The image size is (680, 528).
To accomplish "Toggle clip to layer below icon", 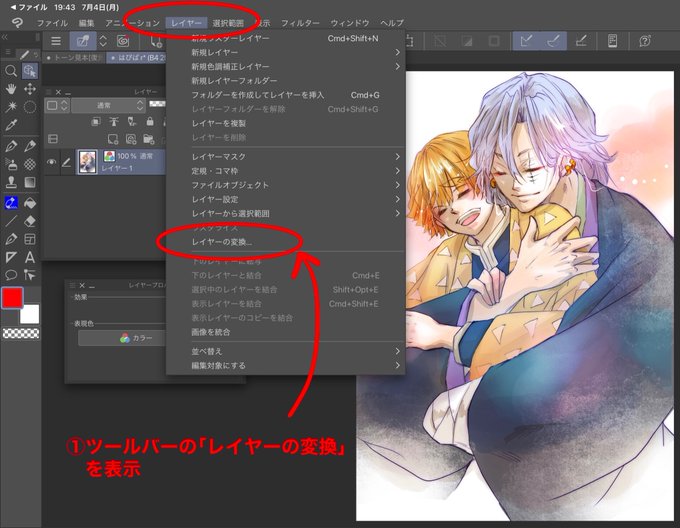I will pyautogui.click(x=96, y=121).
